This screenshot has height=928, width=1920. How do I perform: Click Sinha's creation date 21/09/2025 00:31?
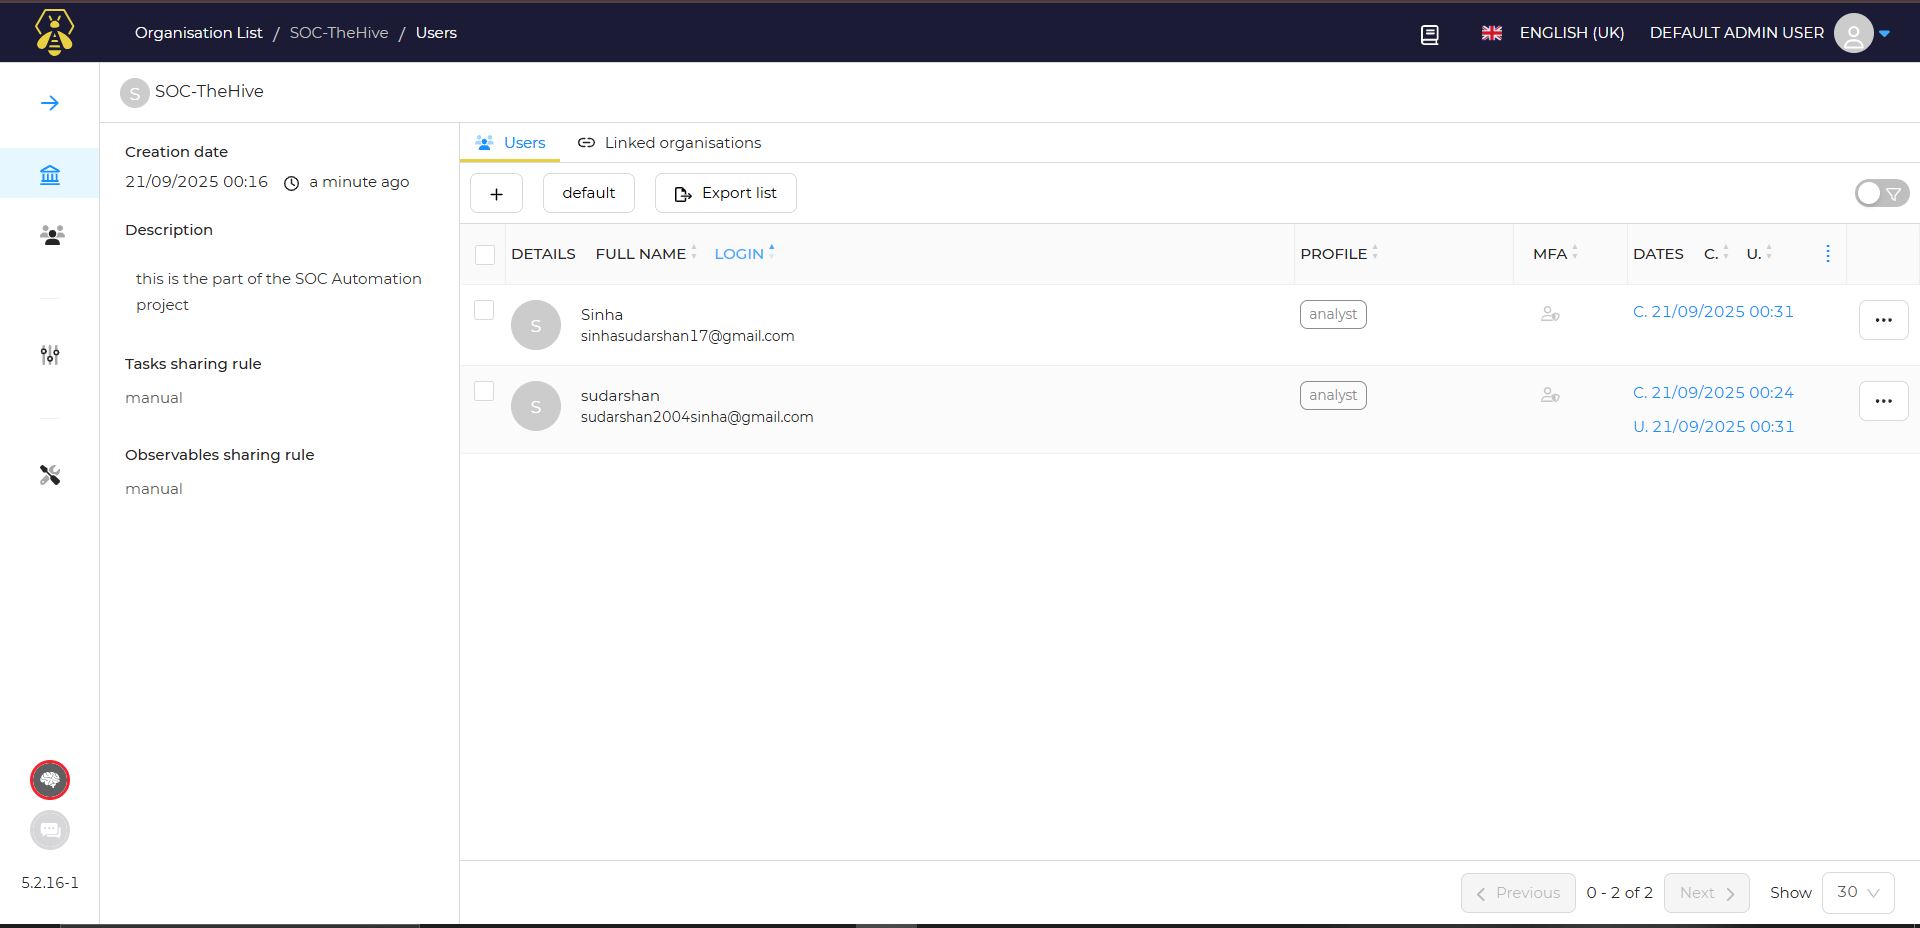coord(1713,312)
